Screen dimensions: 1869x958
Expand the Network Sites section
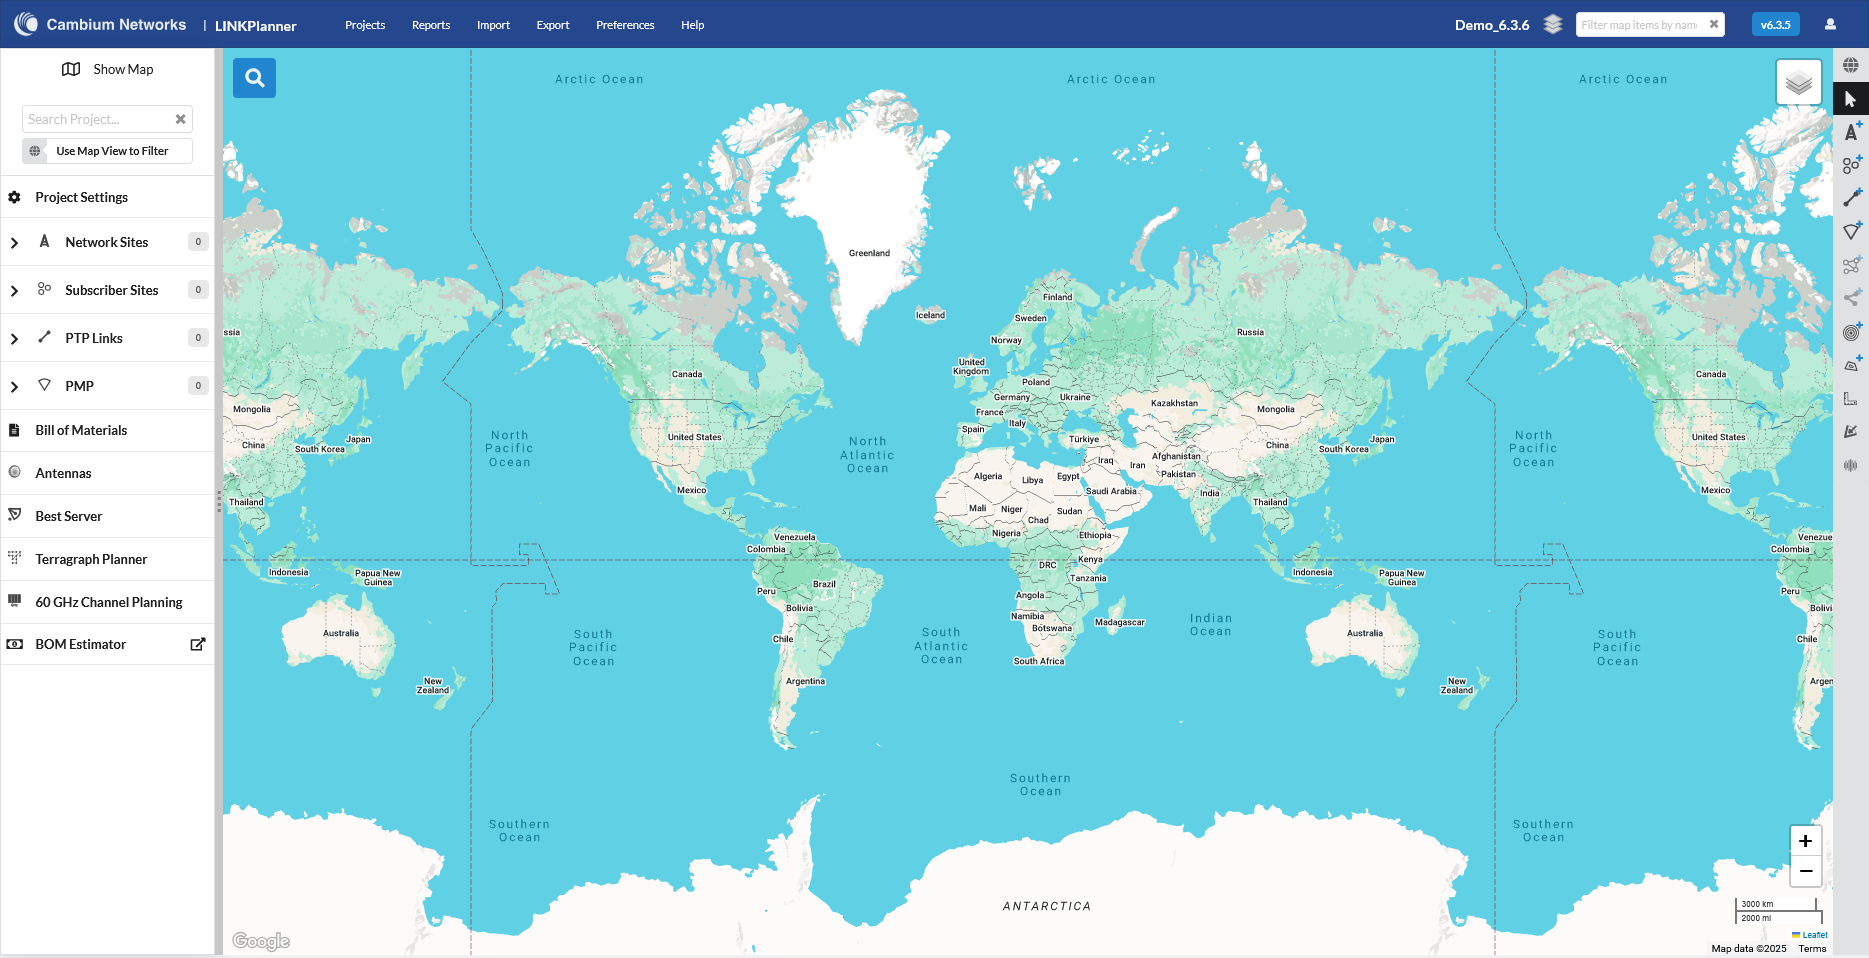[x=14, y=243]
